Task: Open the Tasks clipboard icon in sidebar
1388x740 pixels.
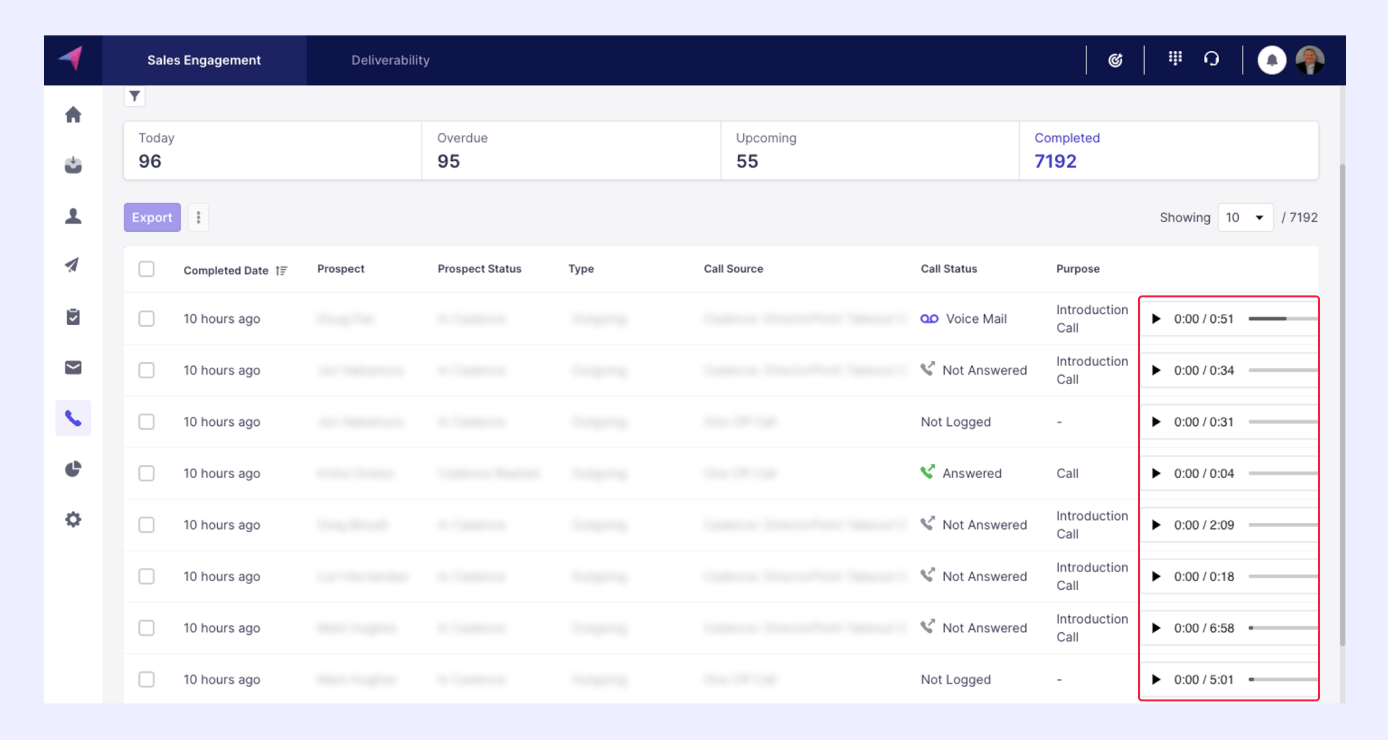Action: (73, 317)
